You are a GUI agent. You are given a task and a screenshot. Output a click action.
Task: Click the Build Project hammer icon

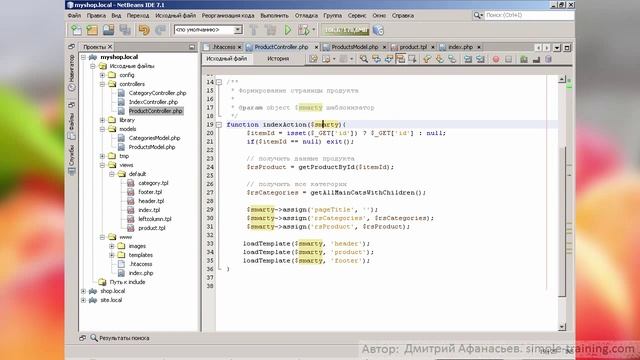[253, 30]
